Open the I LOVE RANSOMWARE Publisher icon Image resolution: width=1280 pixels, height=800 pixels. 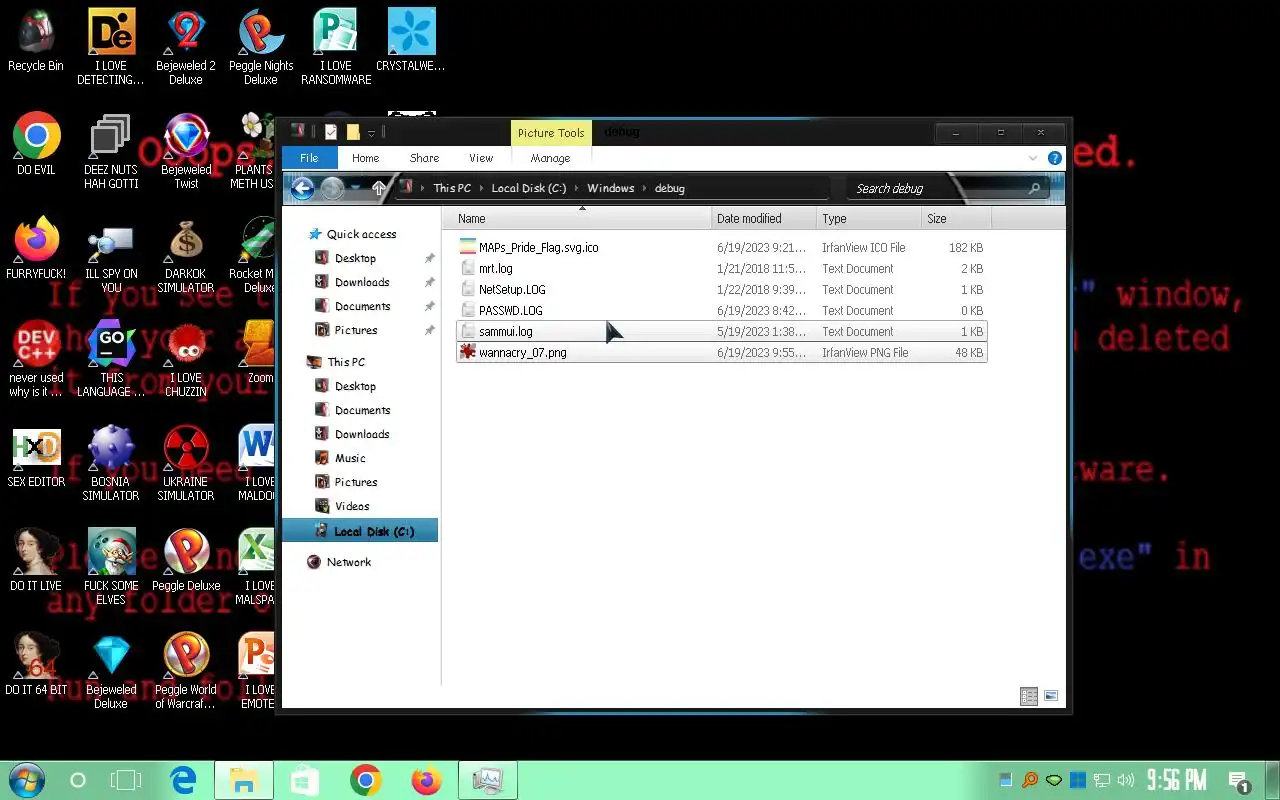tap(336, 46)
